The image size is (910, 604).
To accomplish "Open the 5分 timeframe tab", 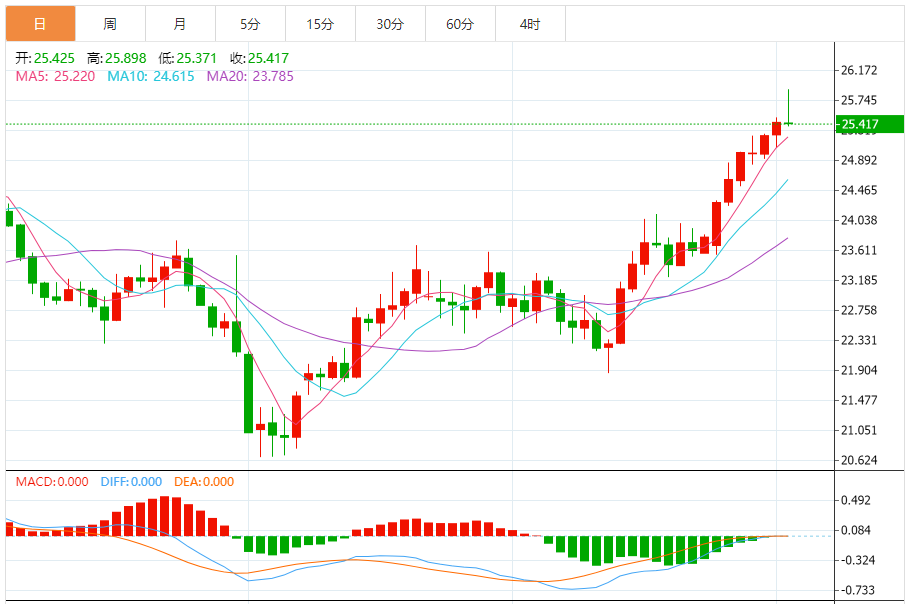I will click(250, 24).
